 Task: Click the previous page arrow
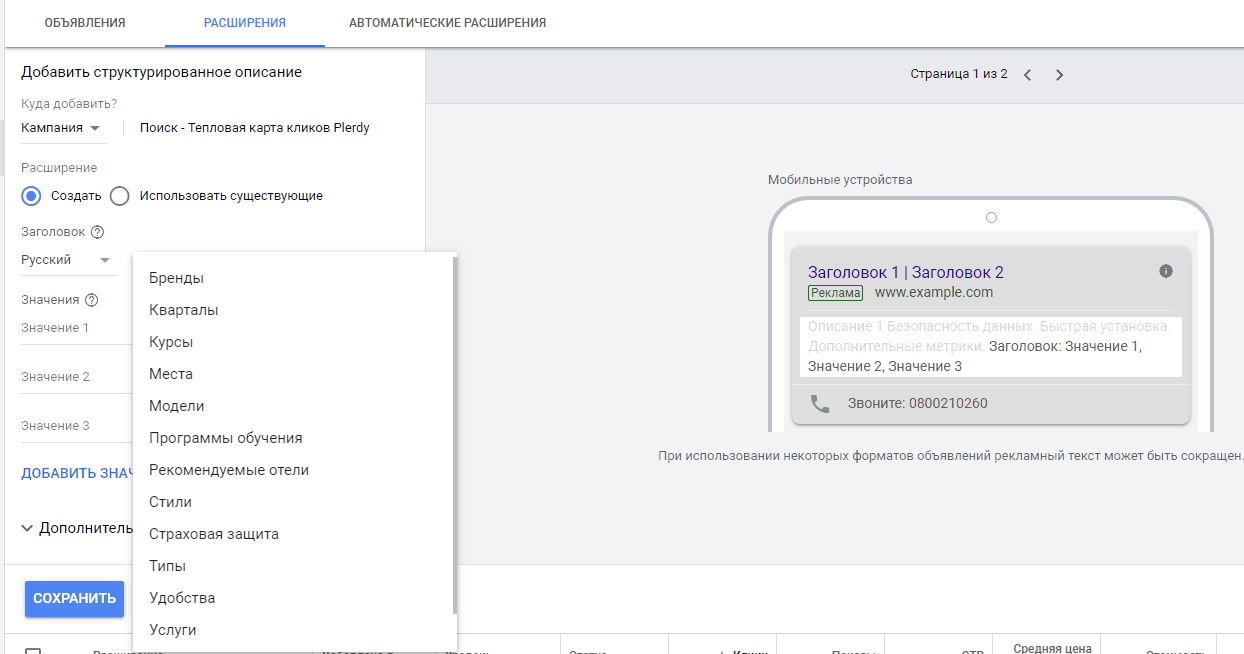coord(1028,73)
